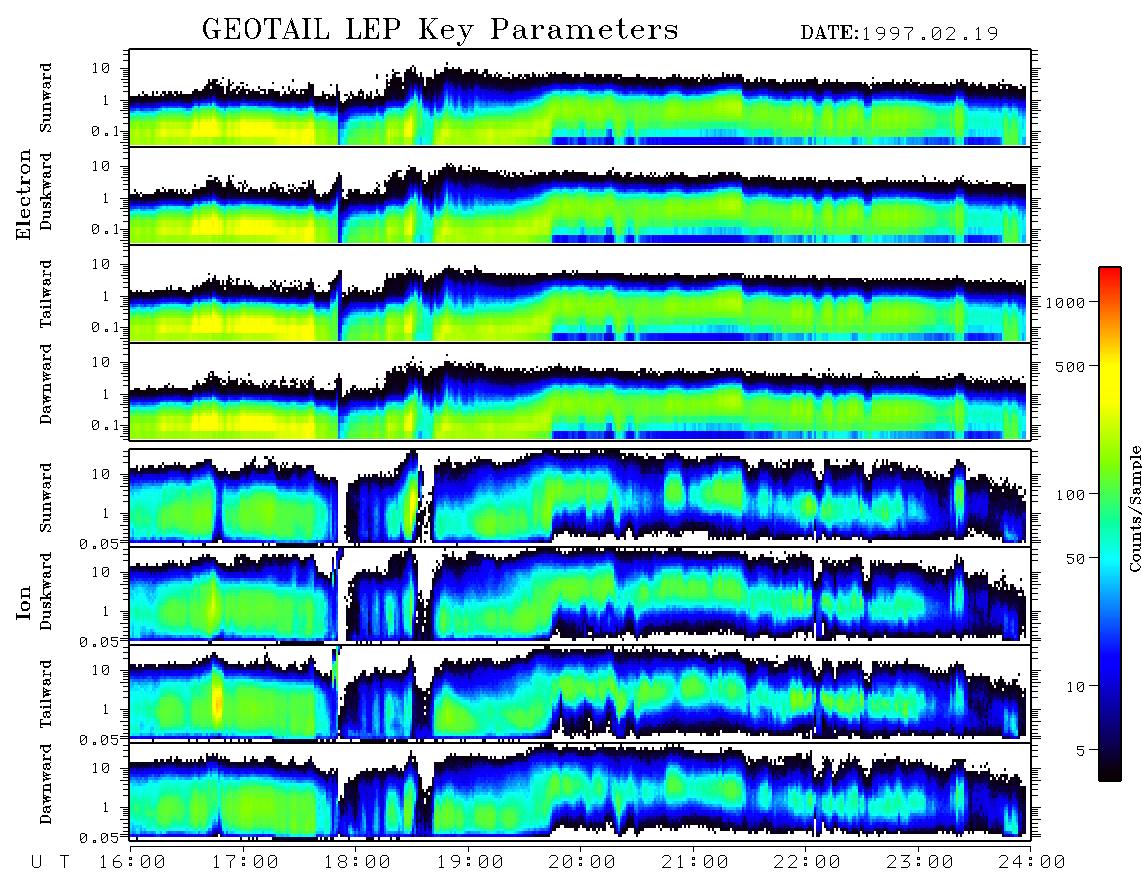Screen dimensions: 1142x880
Task: Select the Electron Dawnward panel label
Action: coord(46,384)
